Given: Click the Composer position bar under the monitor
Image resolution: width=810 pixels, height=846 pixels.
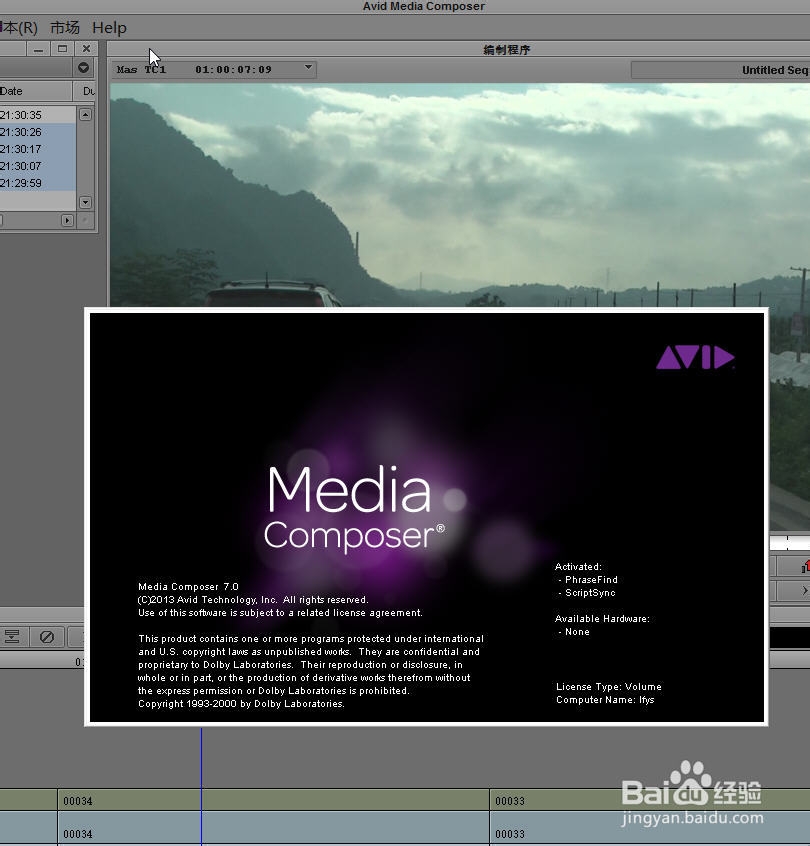Looking at the screenshot, I should pos(789,543).
